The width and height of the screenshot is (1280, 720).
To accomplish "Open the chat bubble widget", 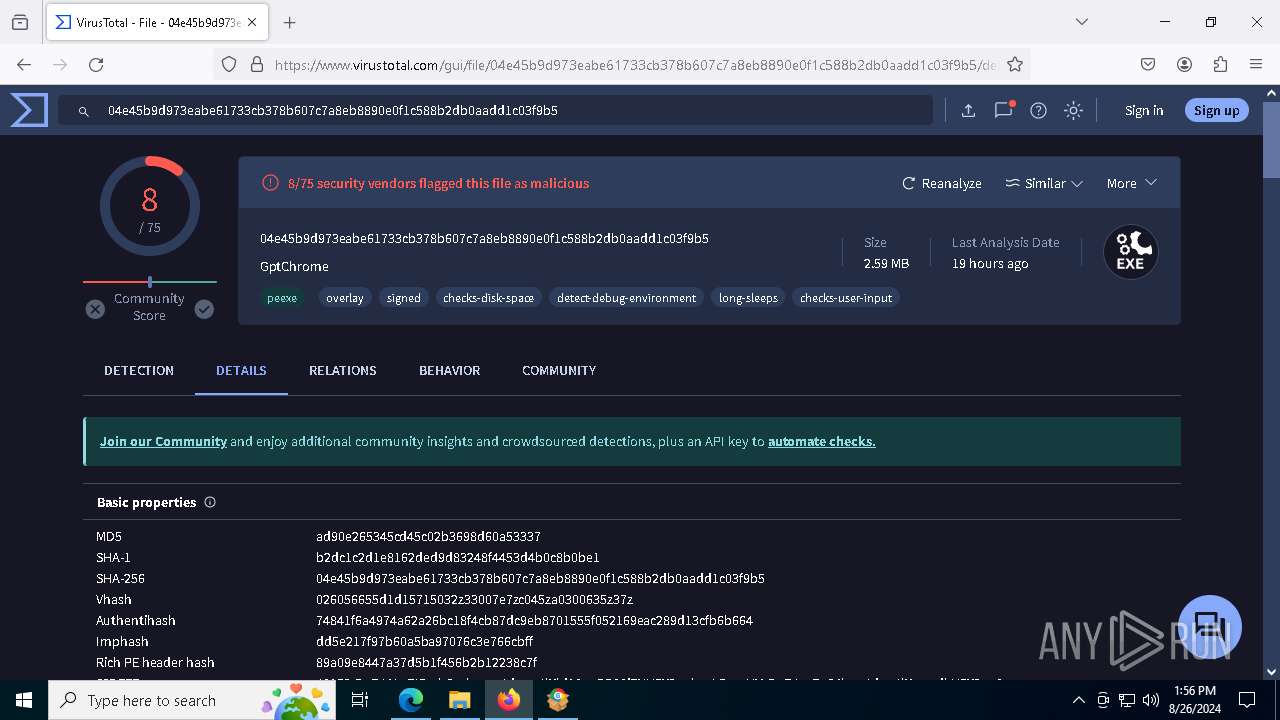I will pyautogui.click(x=1209, y=627).
